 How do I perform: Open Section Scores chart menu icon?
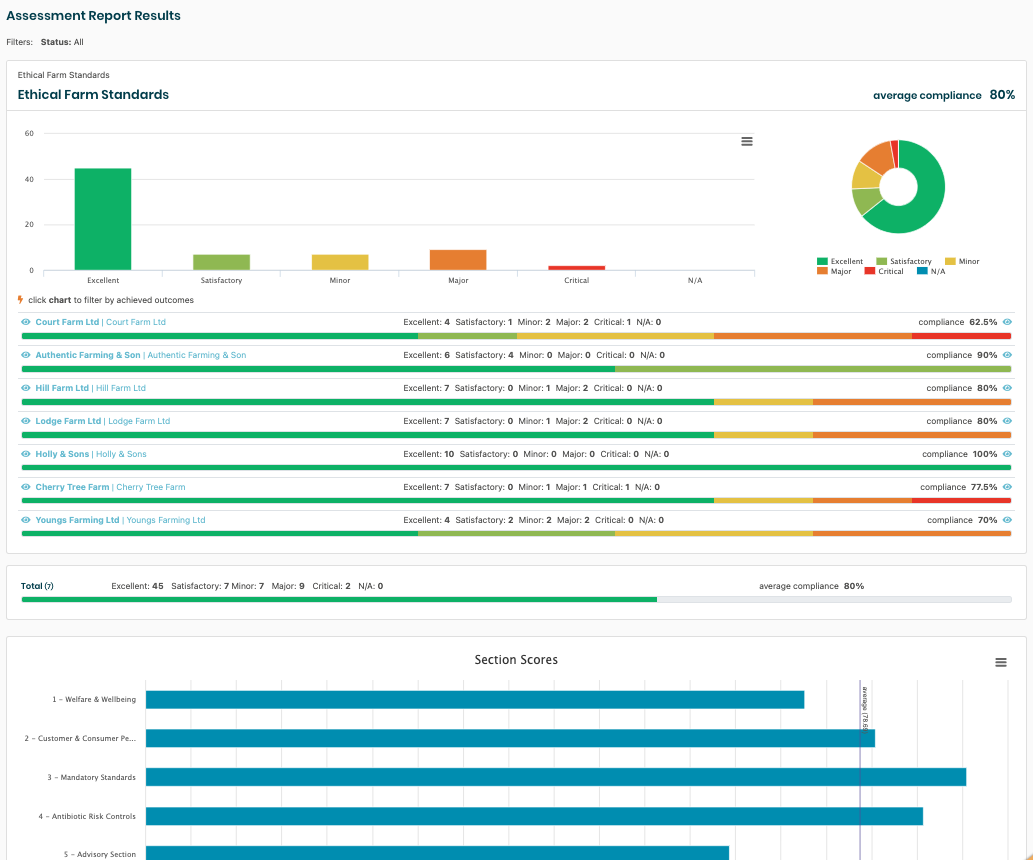coord(1000,662)
